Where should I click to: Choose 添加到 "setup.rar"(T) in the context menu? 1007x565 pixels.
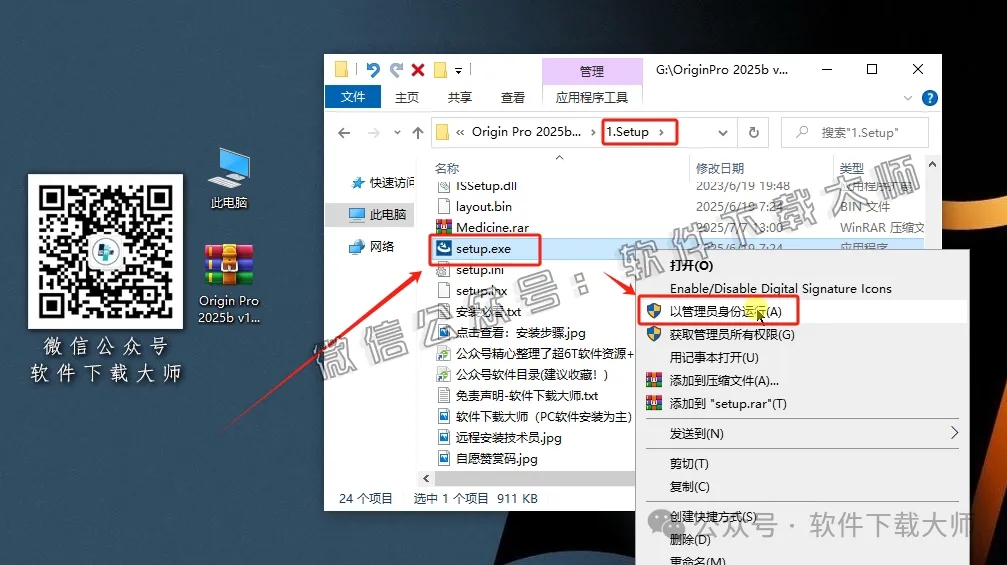coord(728,404)
